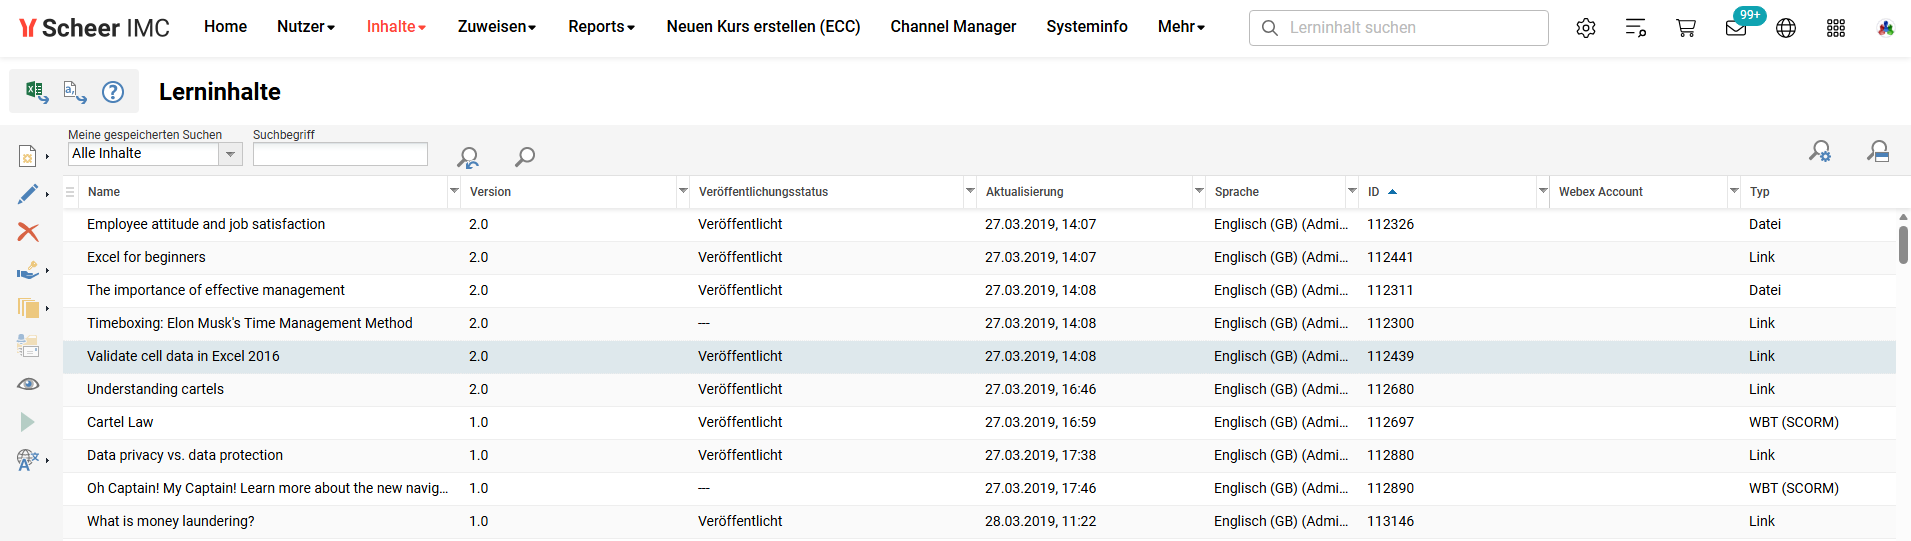Click the vertical table scrollbar thumb
Image resolution: width=1911 pixels, height=541 pixels.
coord(1903,245)
